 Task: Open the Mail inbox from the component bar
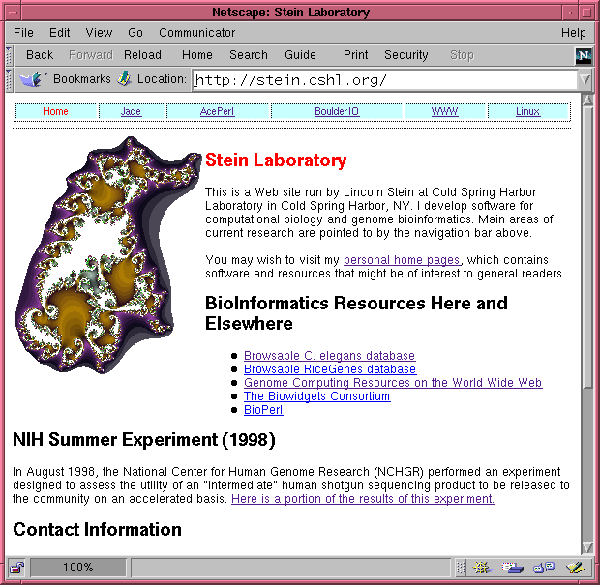[x=513, y=568]
